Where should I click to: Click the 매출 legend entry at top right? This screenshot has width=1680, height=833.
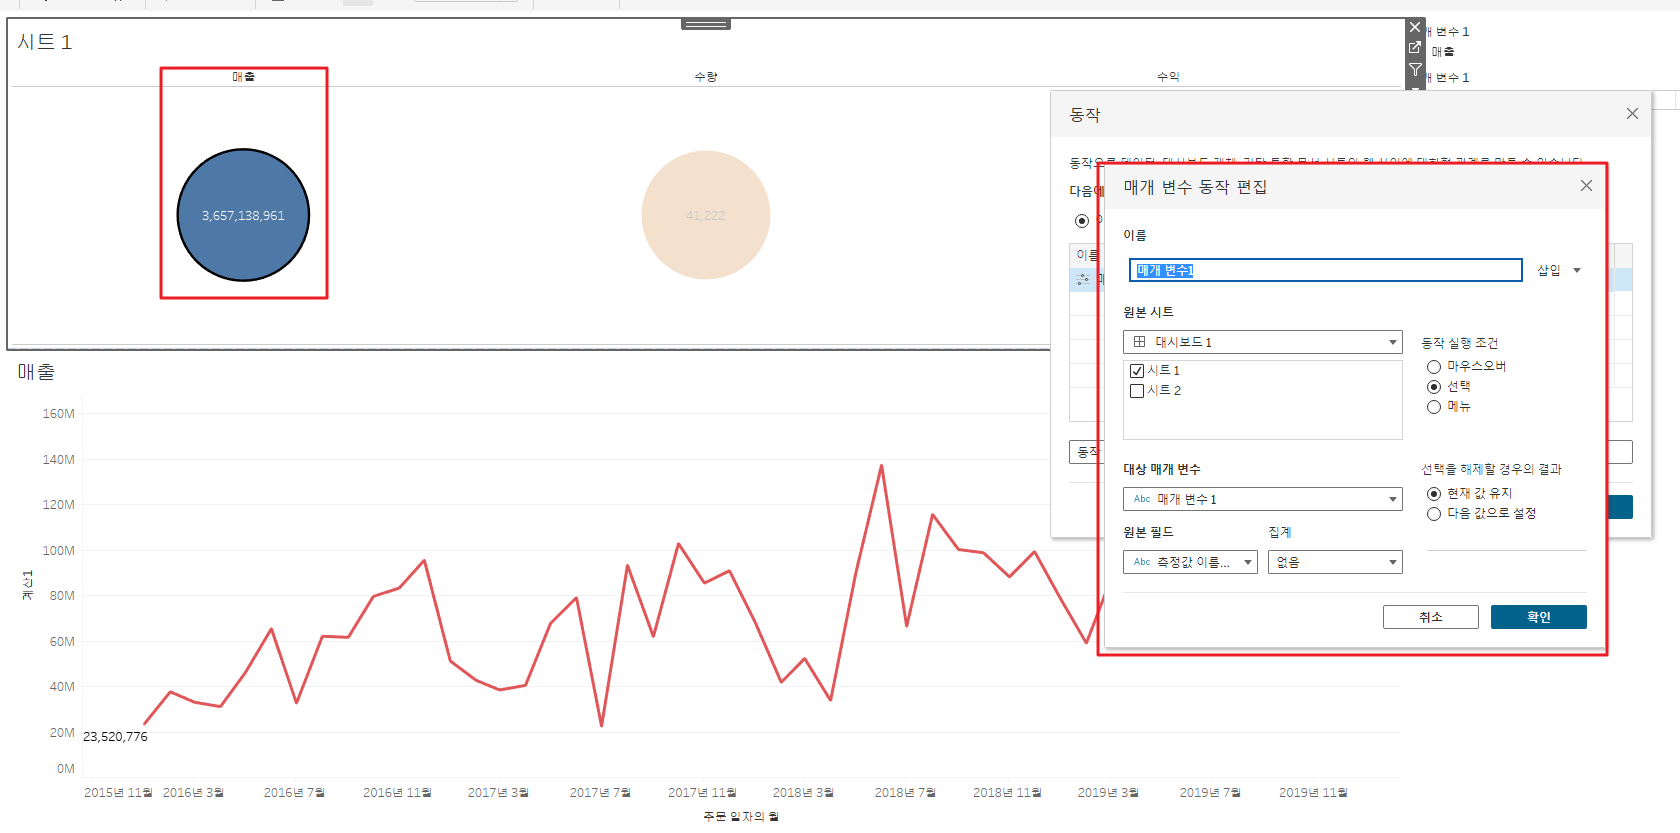tap(1443, 52)
